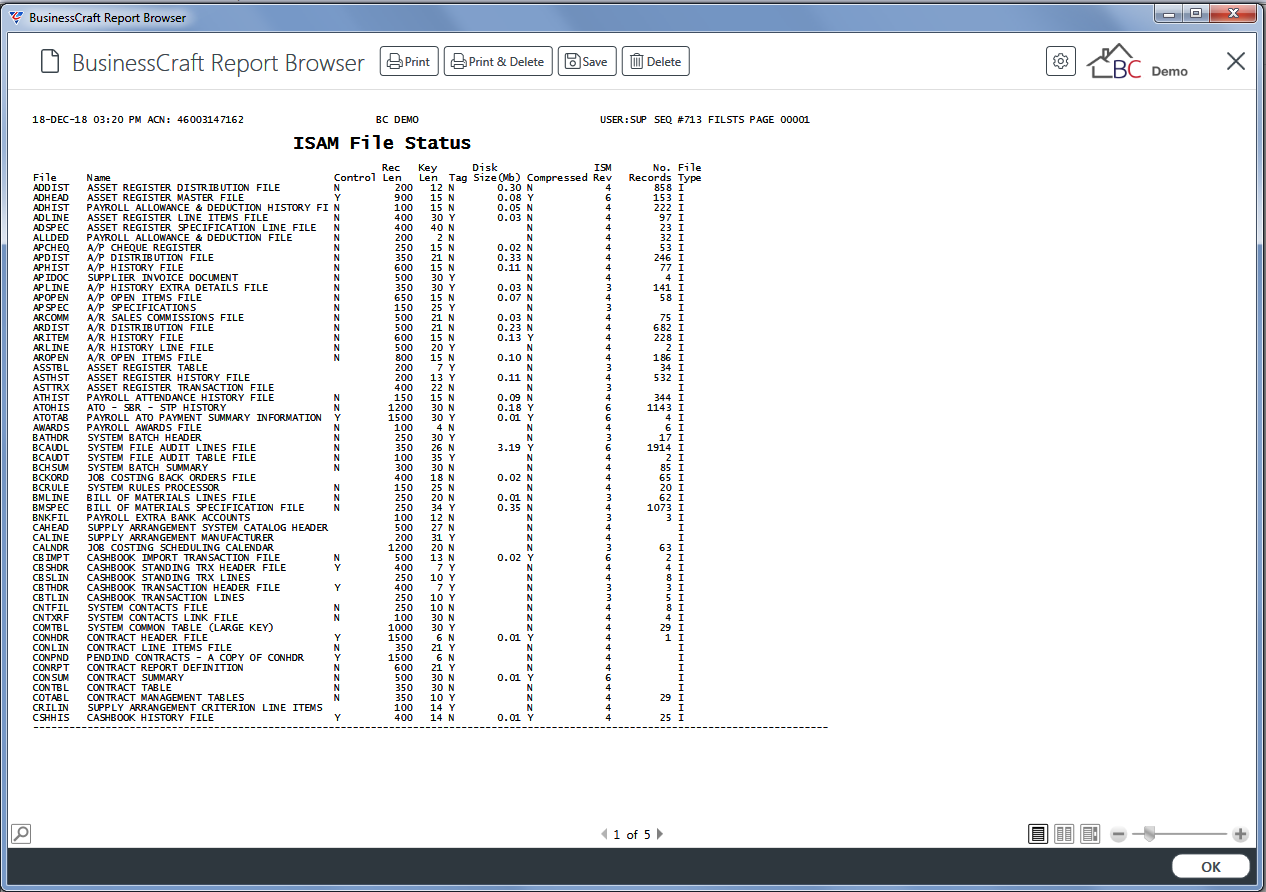Click ATO - SBR - STP HISTORY text

coord(156,408)
